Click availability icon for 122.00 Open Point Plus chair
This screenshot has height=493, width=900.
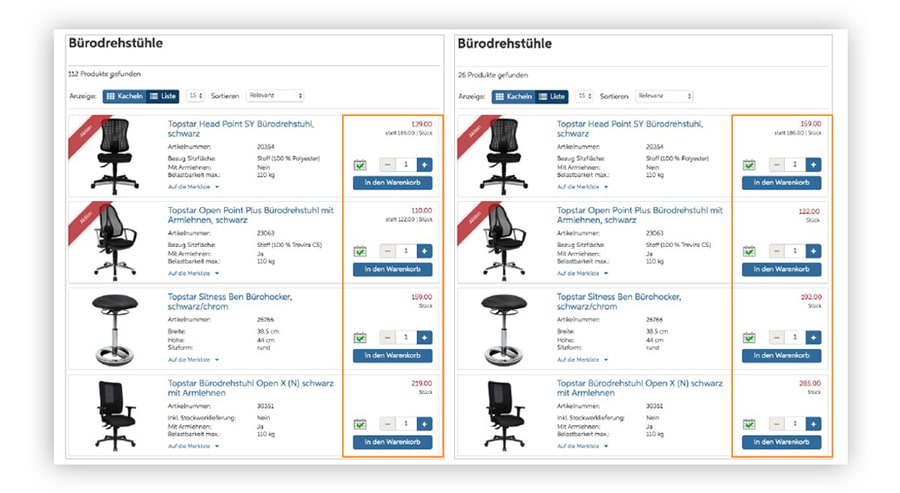point(749,251)
